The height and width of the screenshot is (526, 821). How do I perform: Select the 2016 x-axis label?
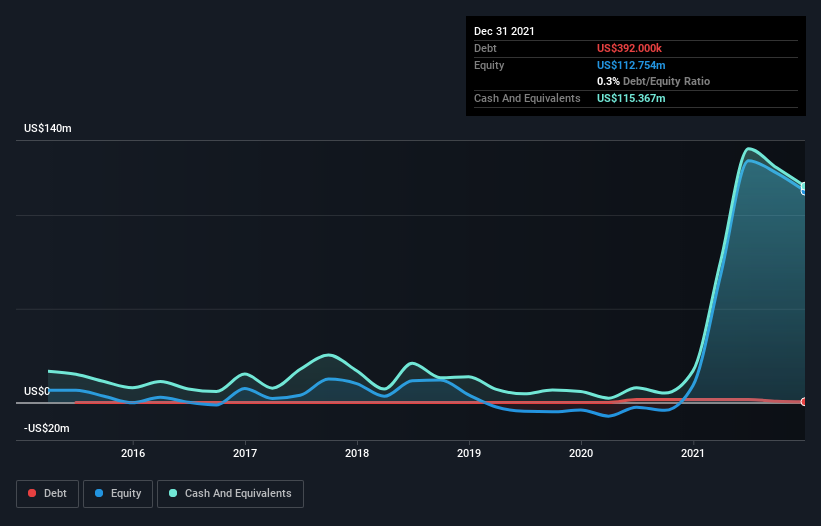pos(133,453)
